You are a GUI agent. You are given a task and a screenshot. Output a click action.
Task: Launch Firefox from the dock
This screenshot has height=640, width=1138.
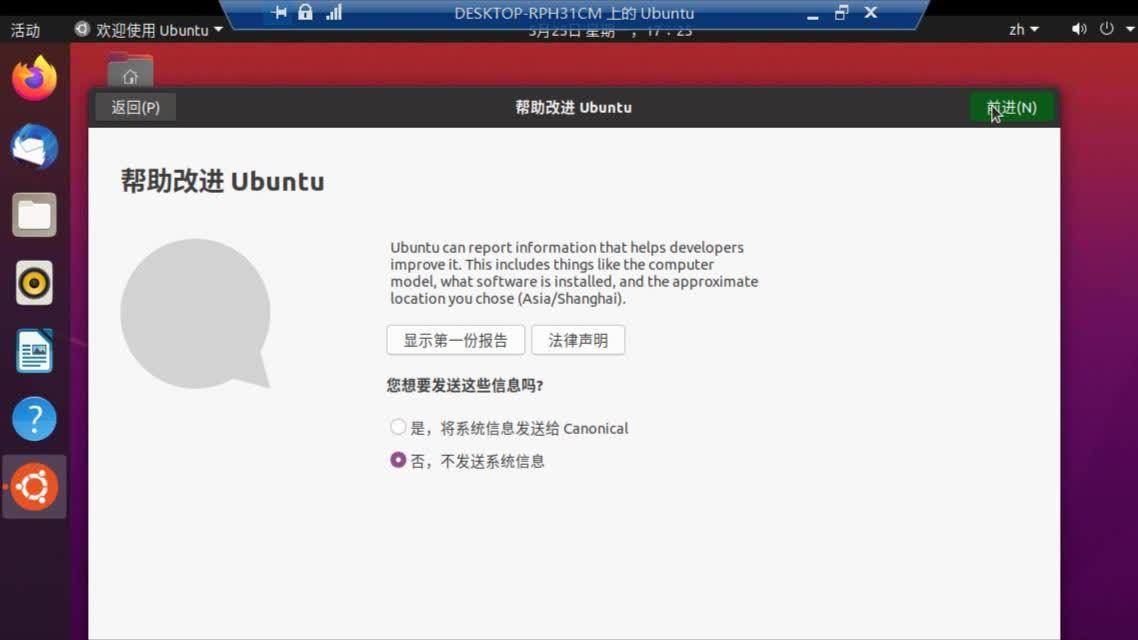pyautogui.click(x=34, y=77)
